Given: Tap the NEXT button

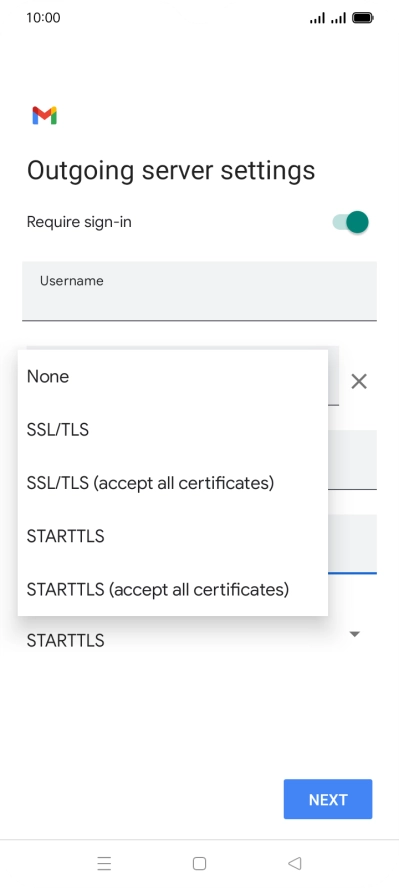Looking at the screenshot, I should click(x=328, y=799).
